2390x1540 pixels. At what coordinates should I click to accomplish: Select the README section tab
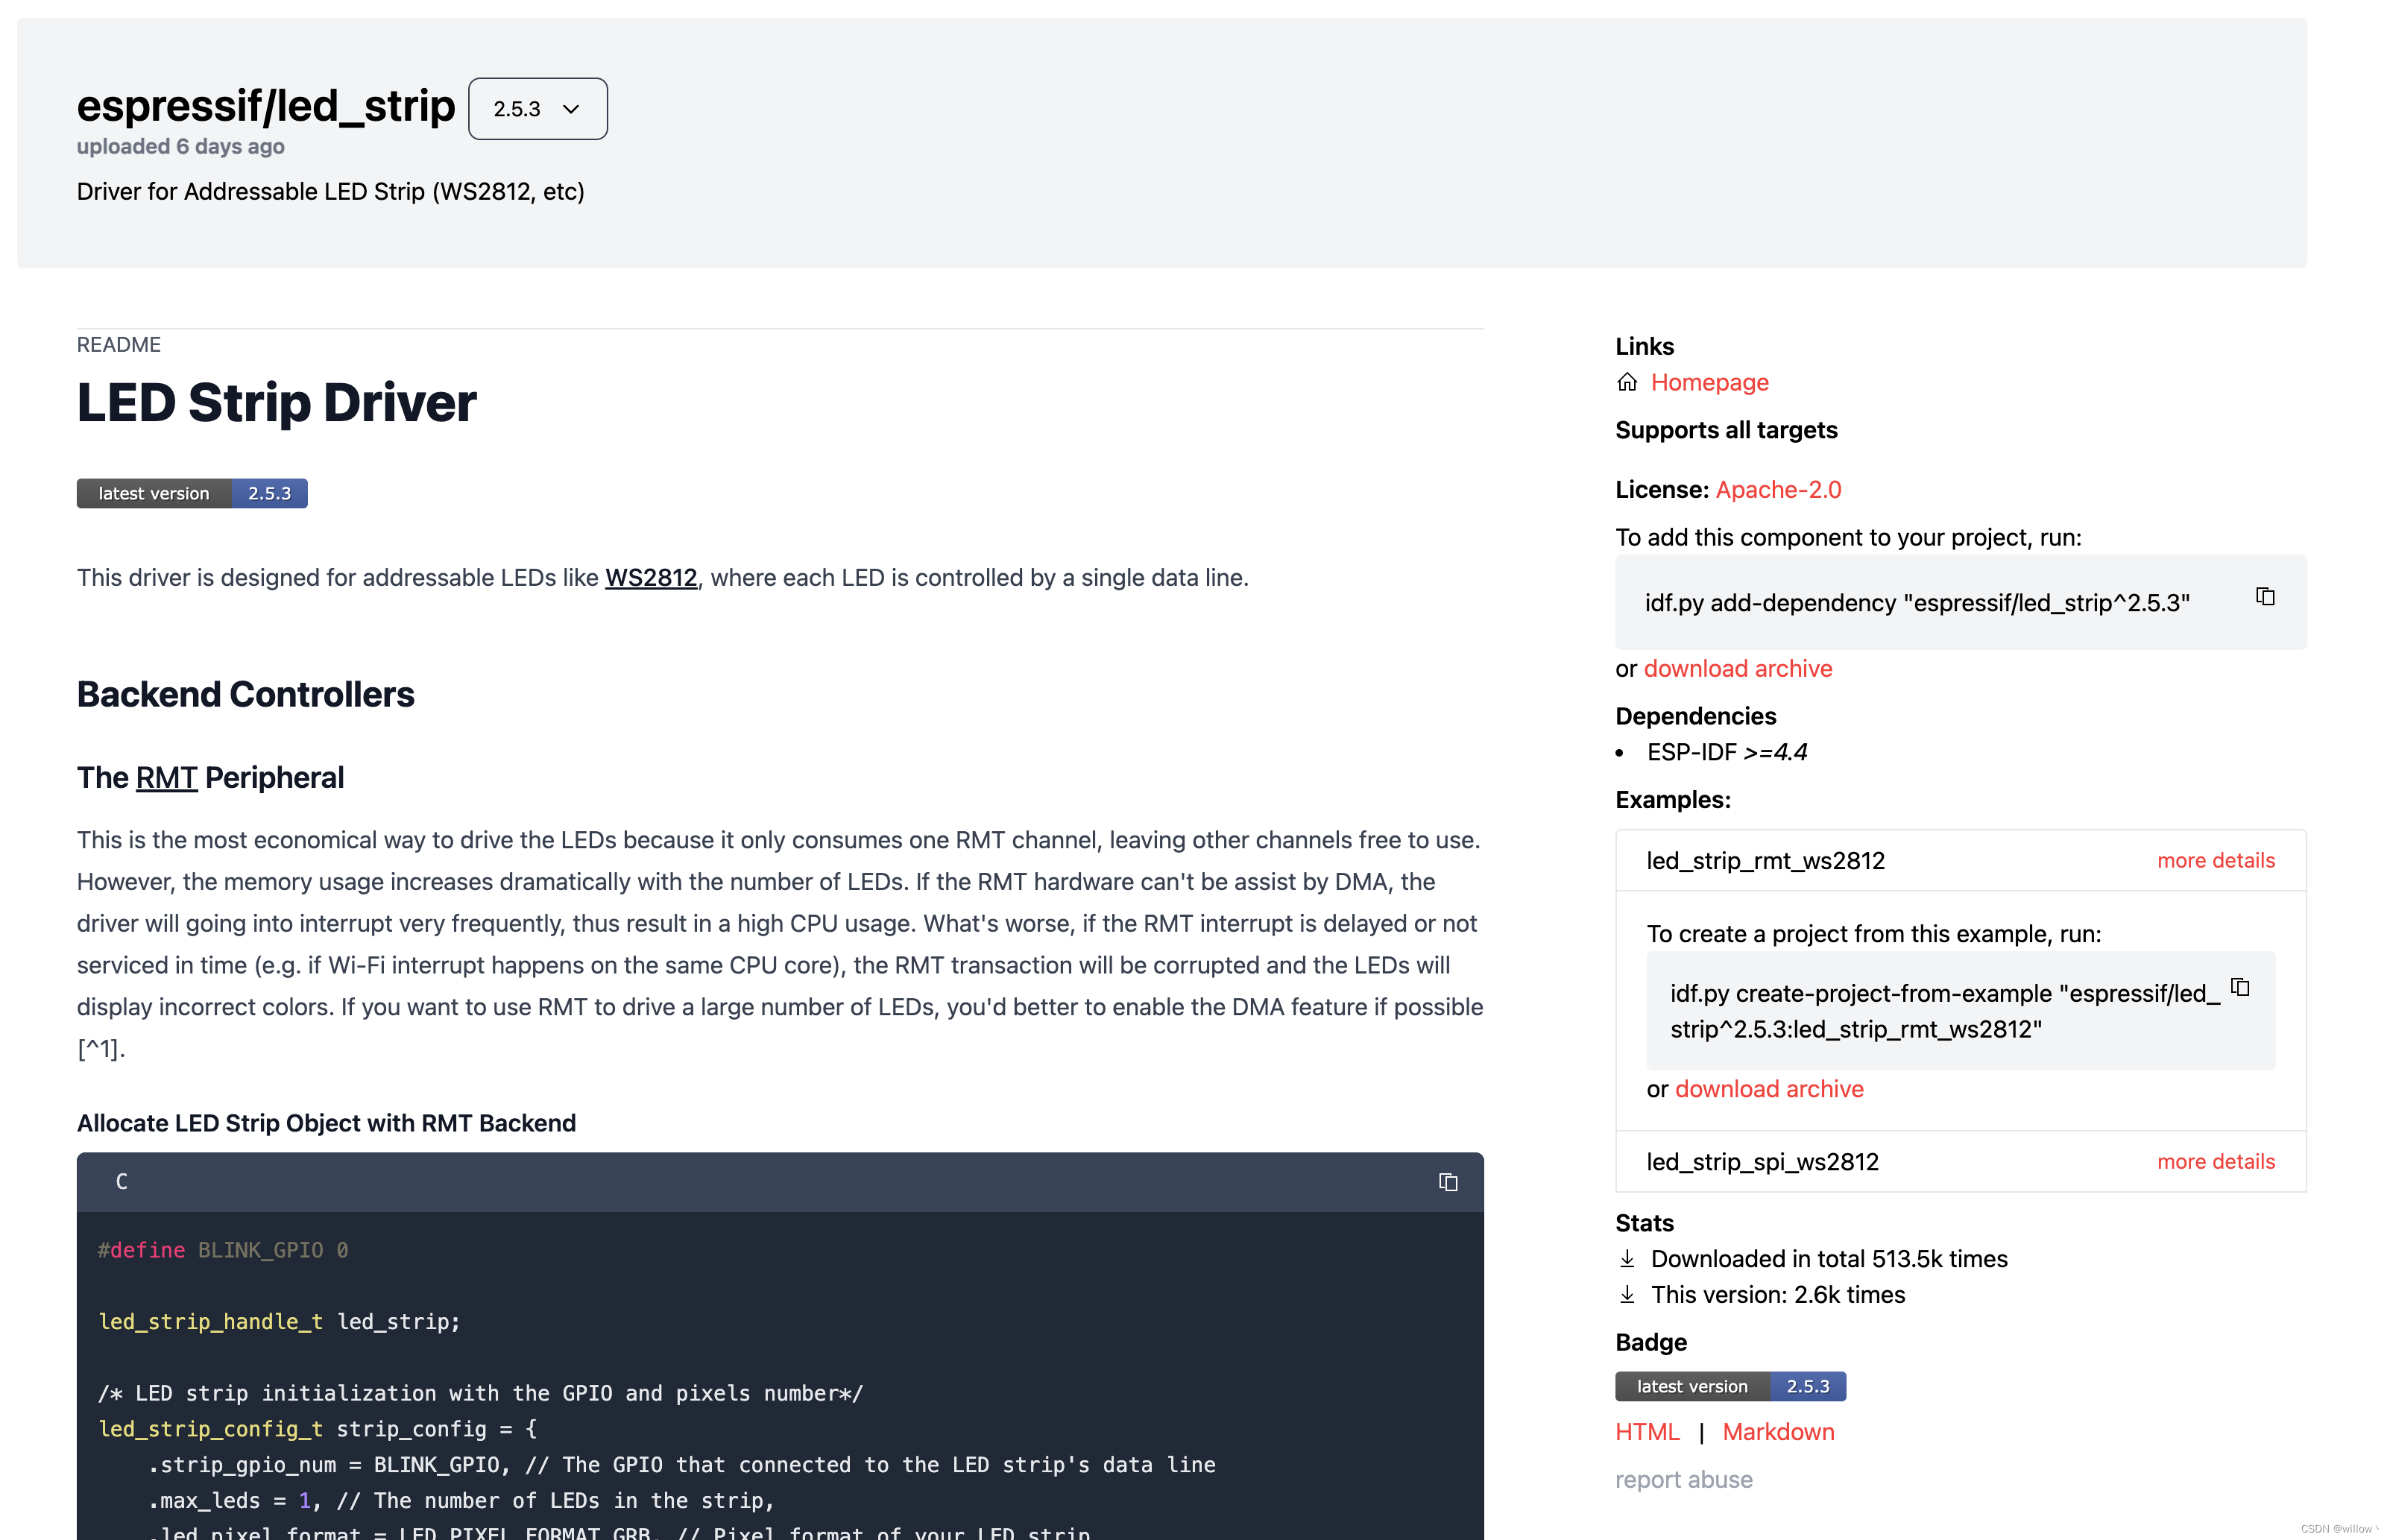coord(119,343)
